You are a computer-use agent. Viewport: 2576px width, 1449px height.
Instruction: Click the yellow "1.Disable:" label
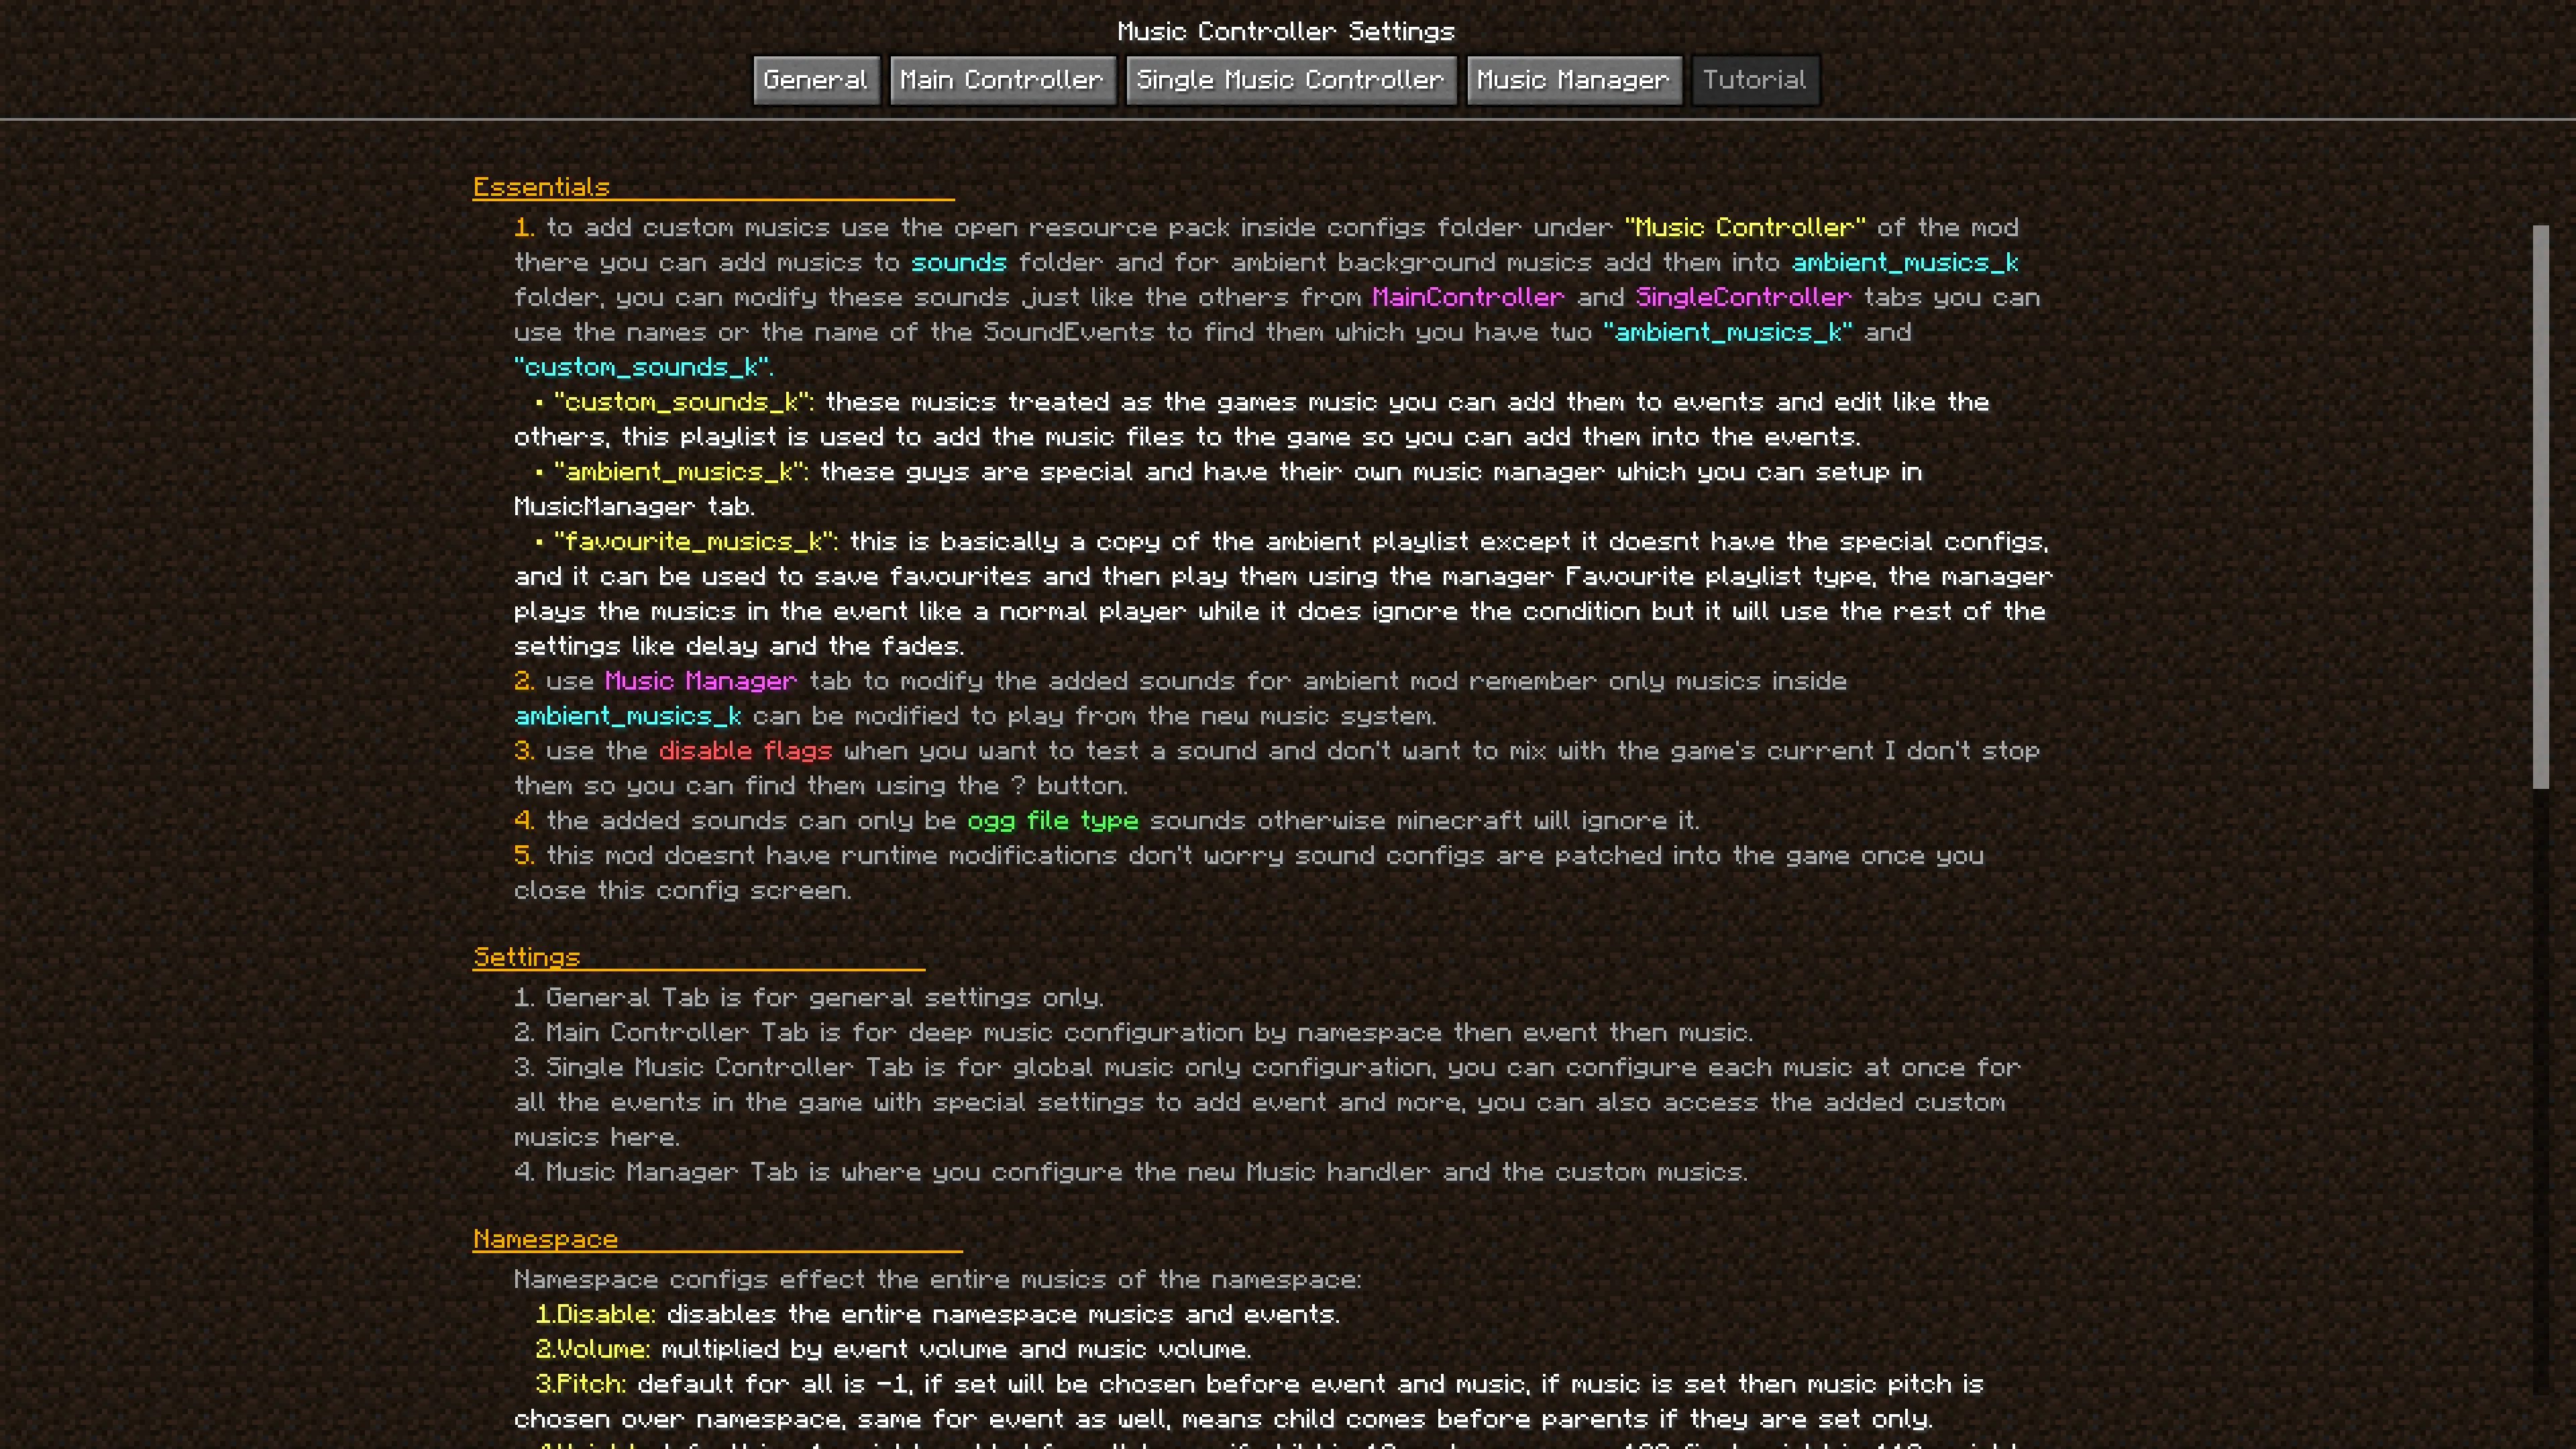(596, 1314)
